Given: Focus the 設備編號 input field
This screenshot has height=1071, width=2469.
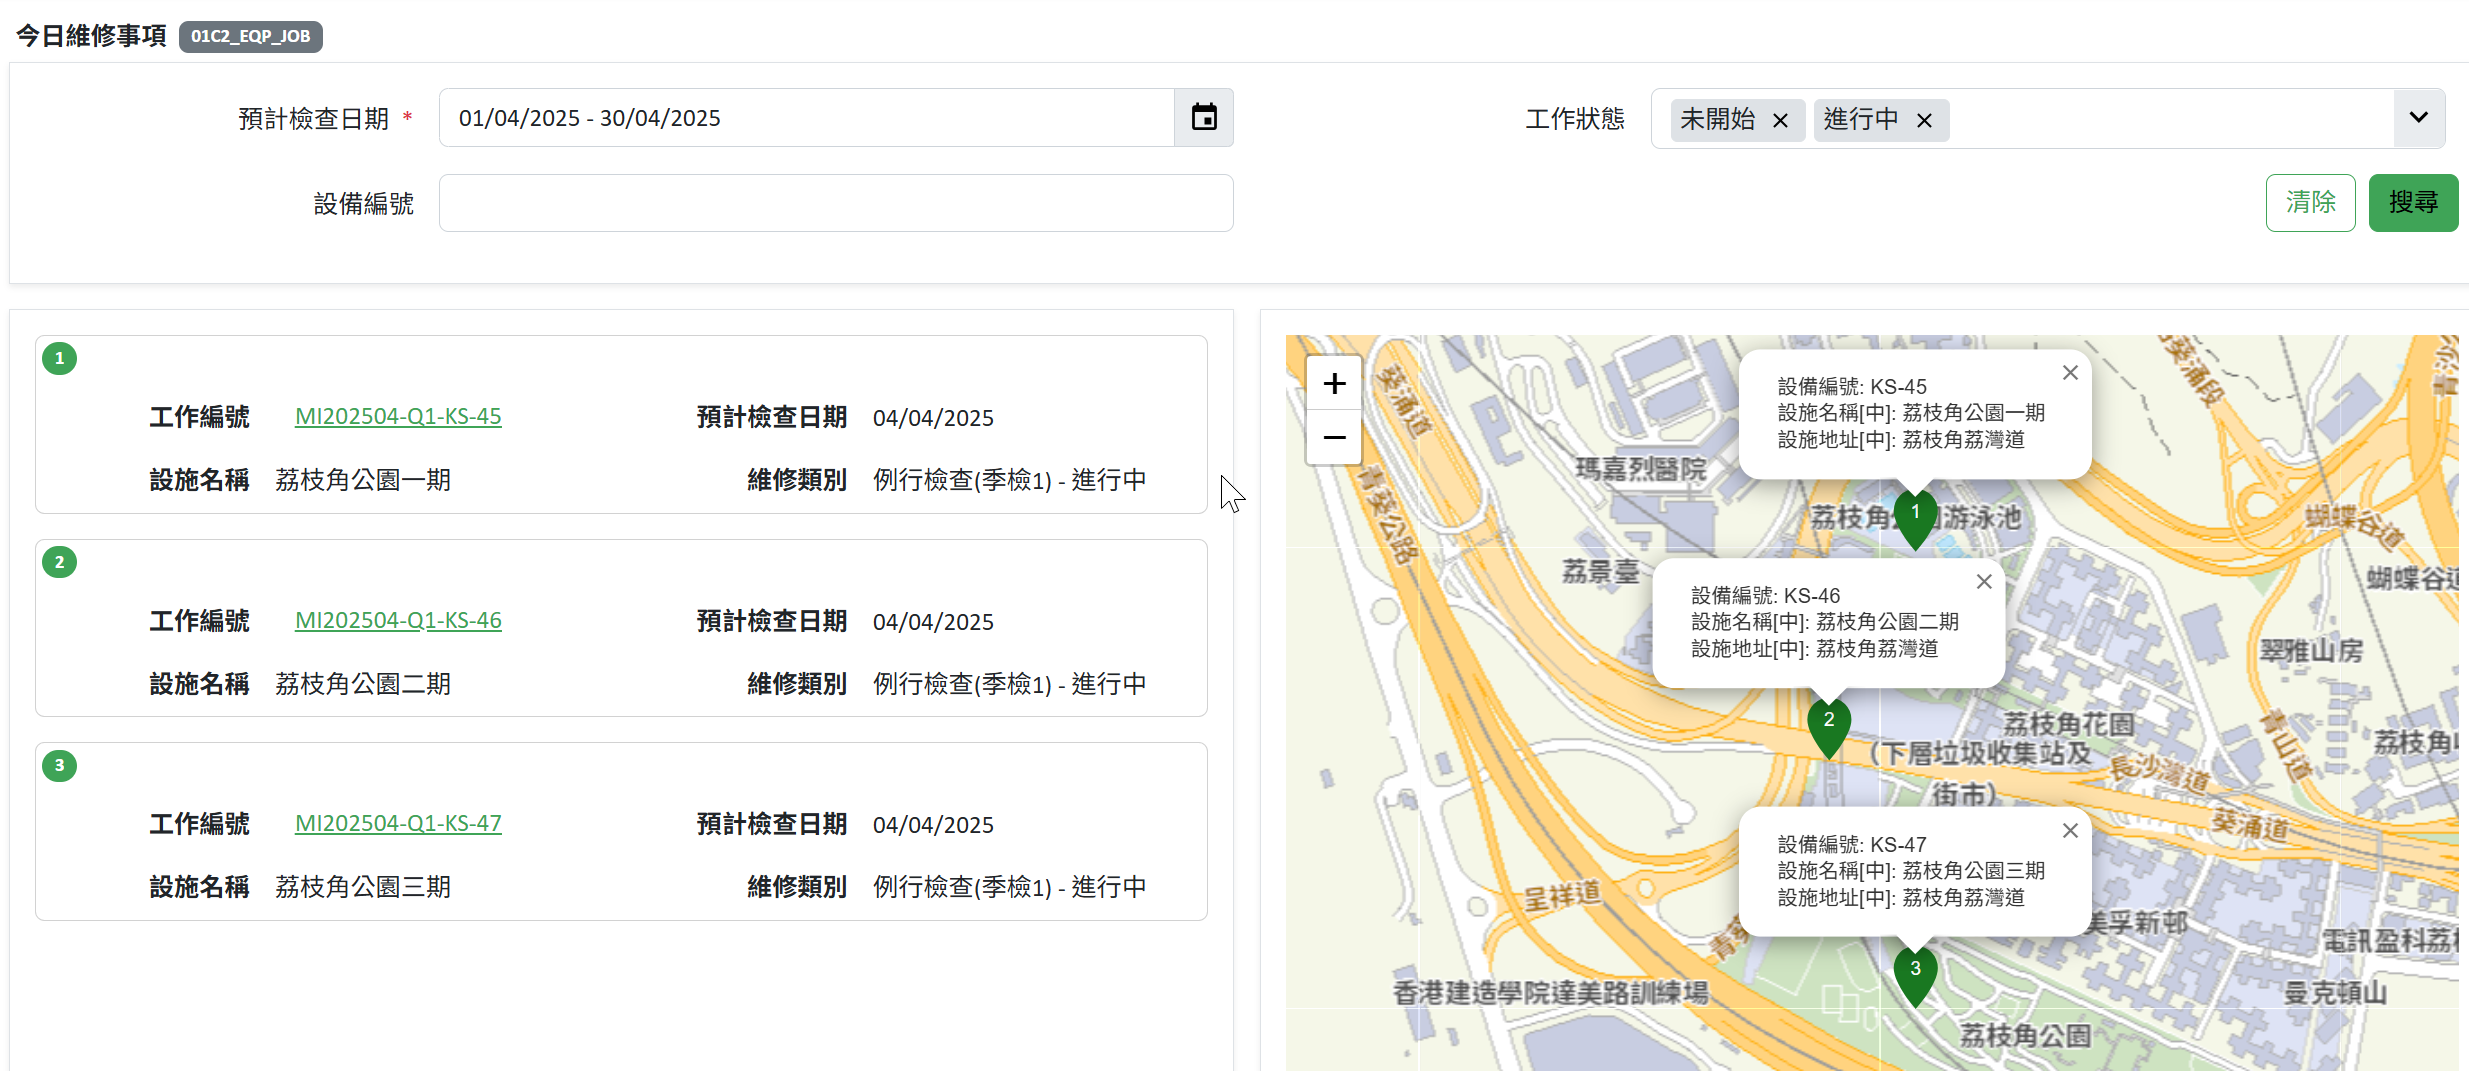Looking at the screenshot, I should tap(836, 203).
